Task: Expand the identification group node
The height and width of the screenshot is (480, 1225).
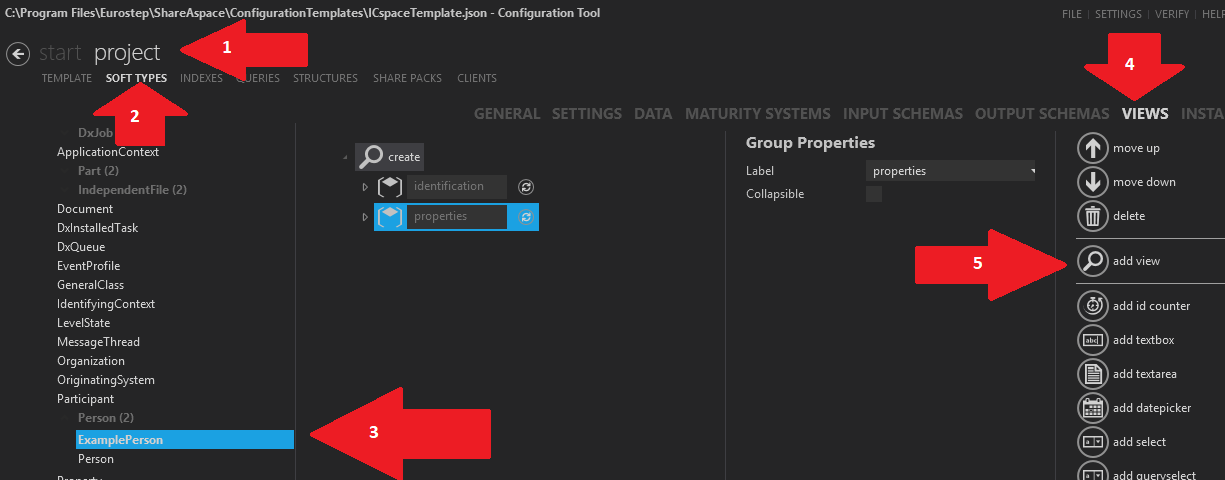Action: pos(365,187)
